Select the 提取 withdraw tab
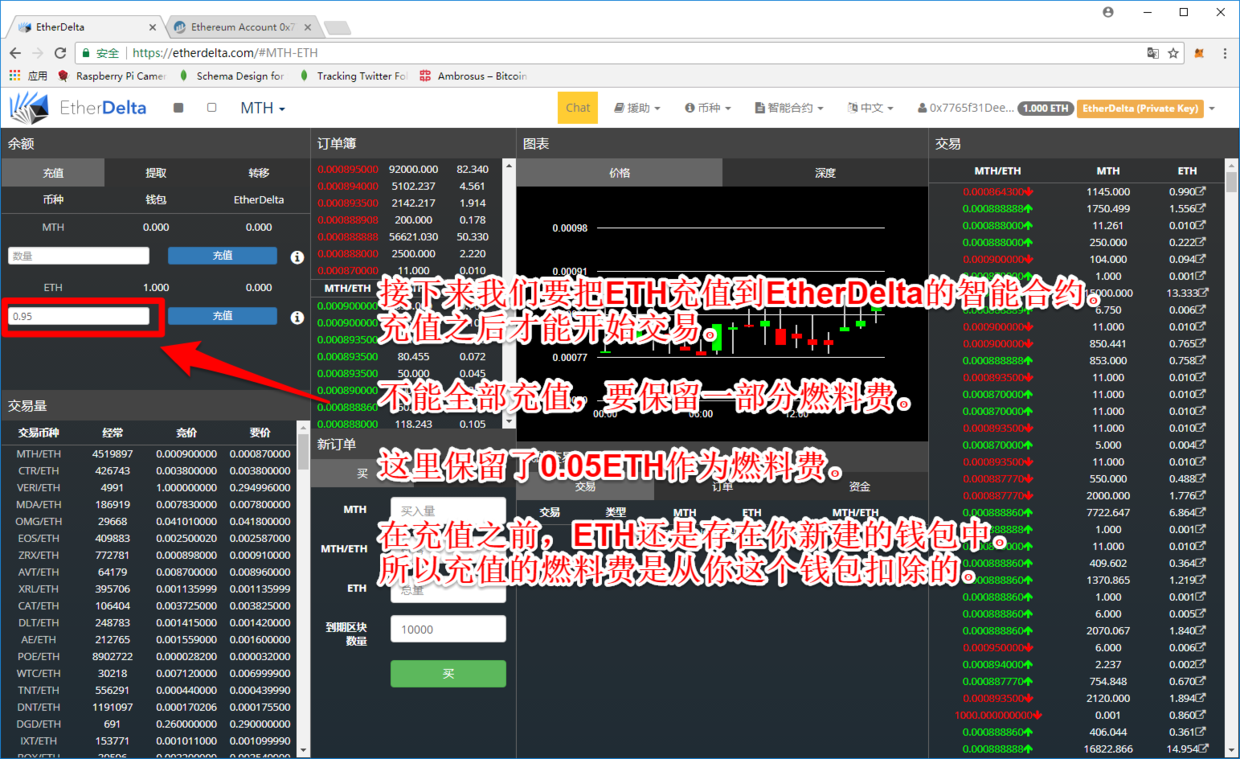 156,173
